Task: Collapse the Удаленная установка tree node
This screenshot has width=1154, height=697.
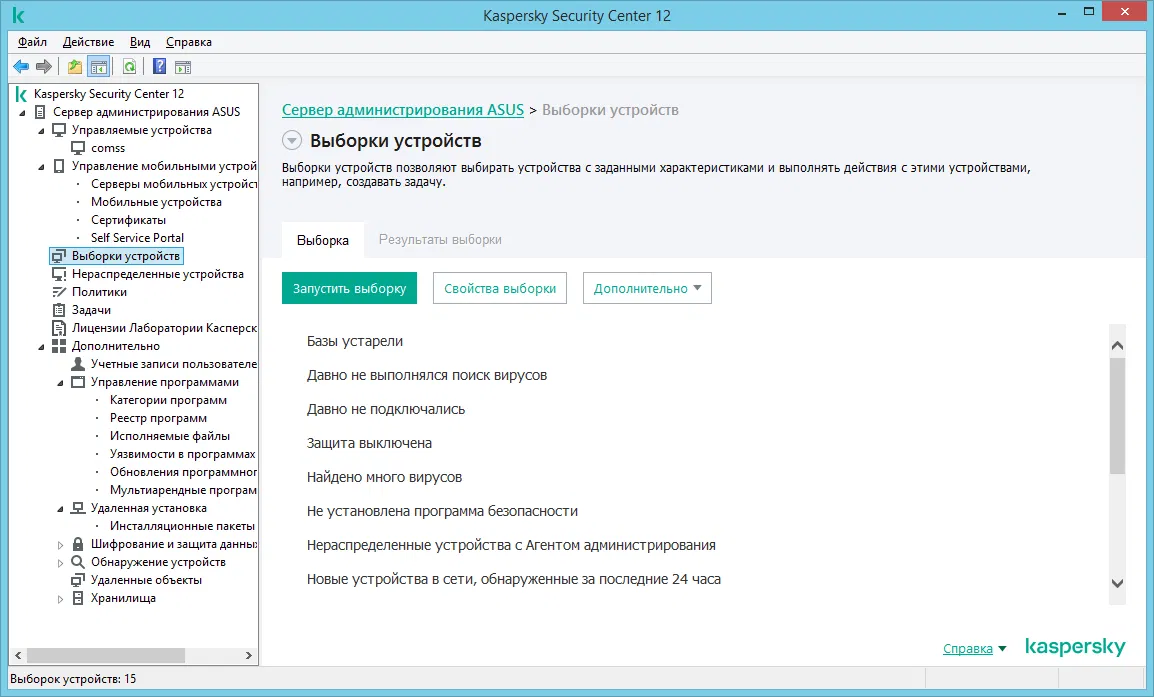Action: pos(60,509)
